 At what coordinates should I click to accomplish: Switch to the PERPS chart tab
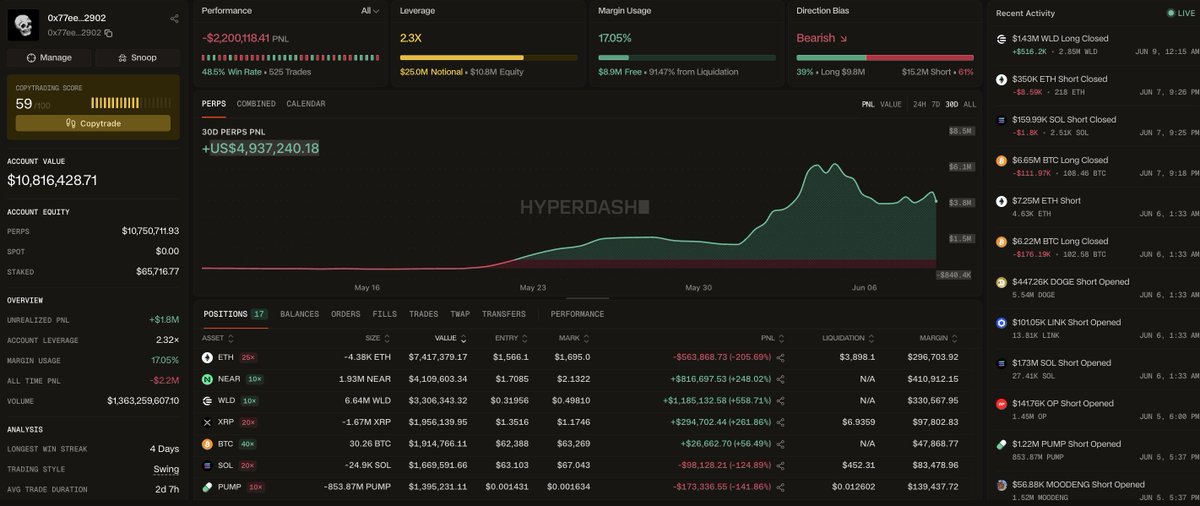click(214, 104)
